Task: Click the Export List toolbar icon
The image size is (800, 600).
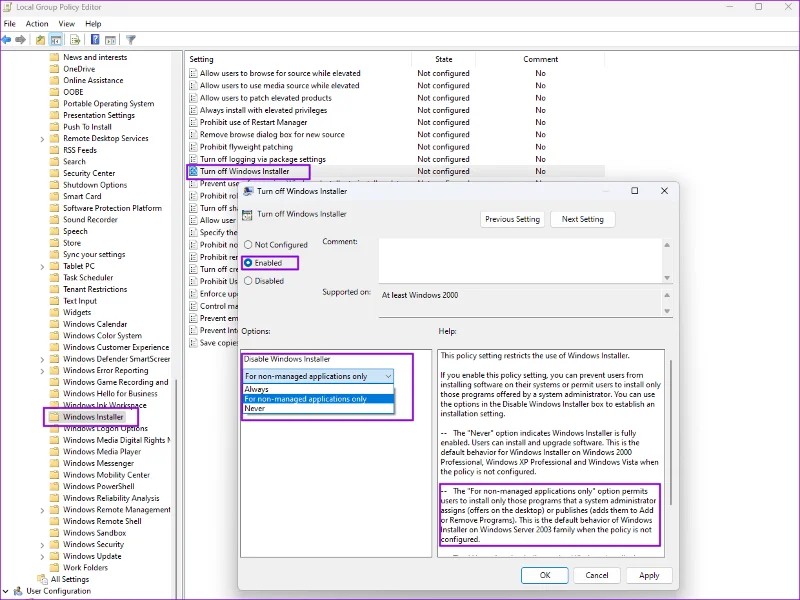Action: (75, 40)
